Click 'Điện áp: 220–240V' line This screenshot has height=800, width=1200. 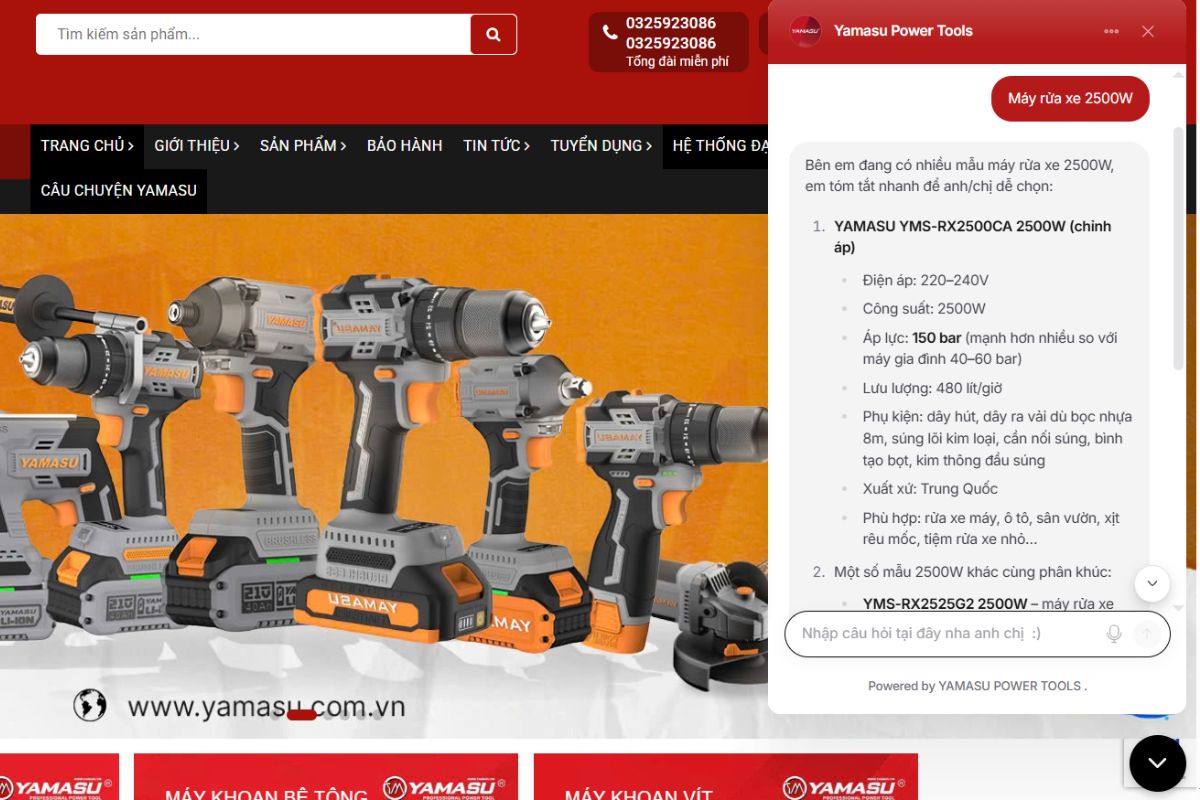(x=926, y=280)
